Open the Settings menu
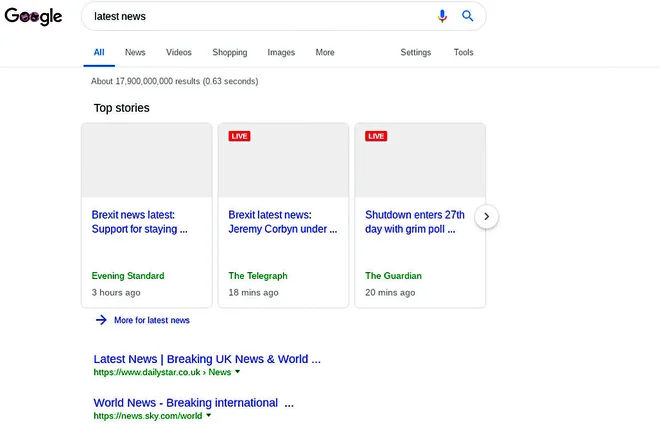 [415, 52]
